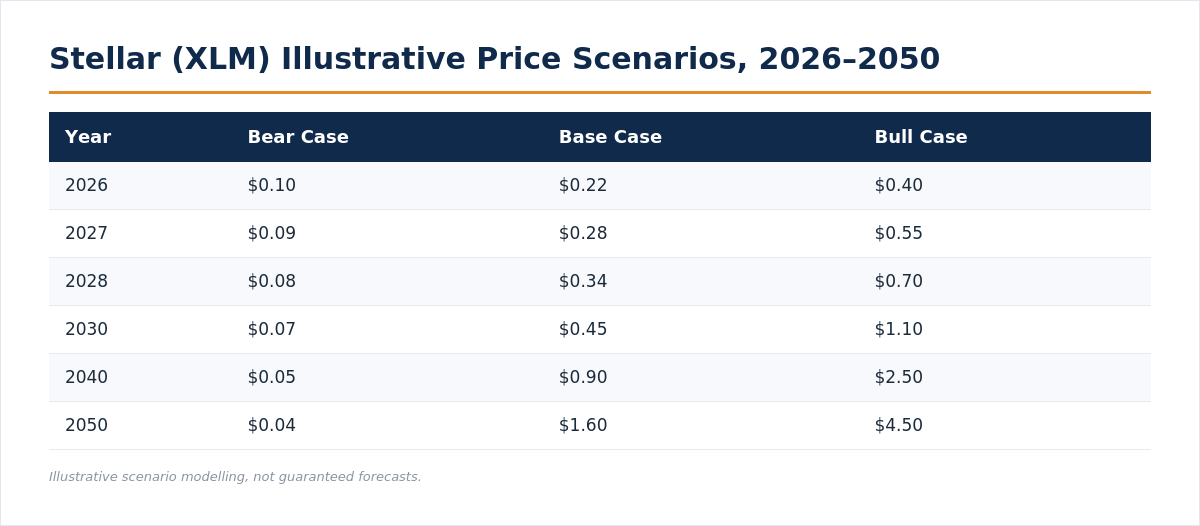Click the $0.40 bull case value
The height and width of the screenshot is (526, 1200).
click(x=899, y=186)
